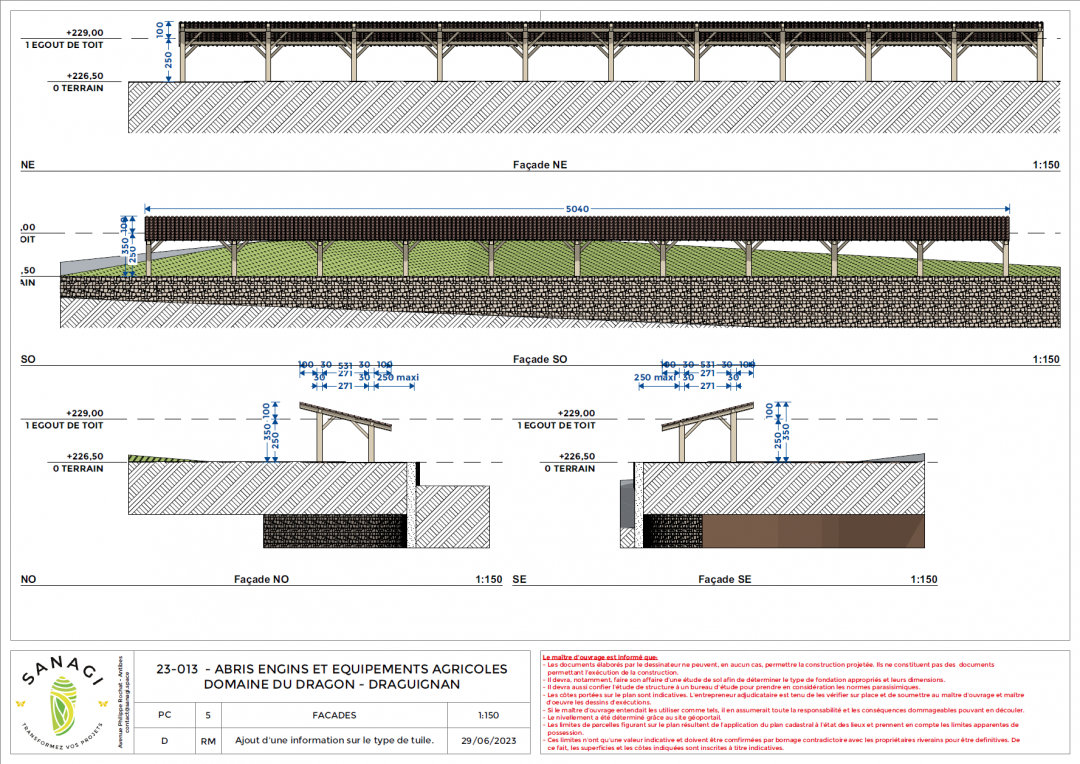The height and width of the screenshot is (764, 1080).
Task: Select the project title 23-013 ABRIS ENGINS
Action: 332,669
